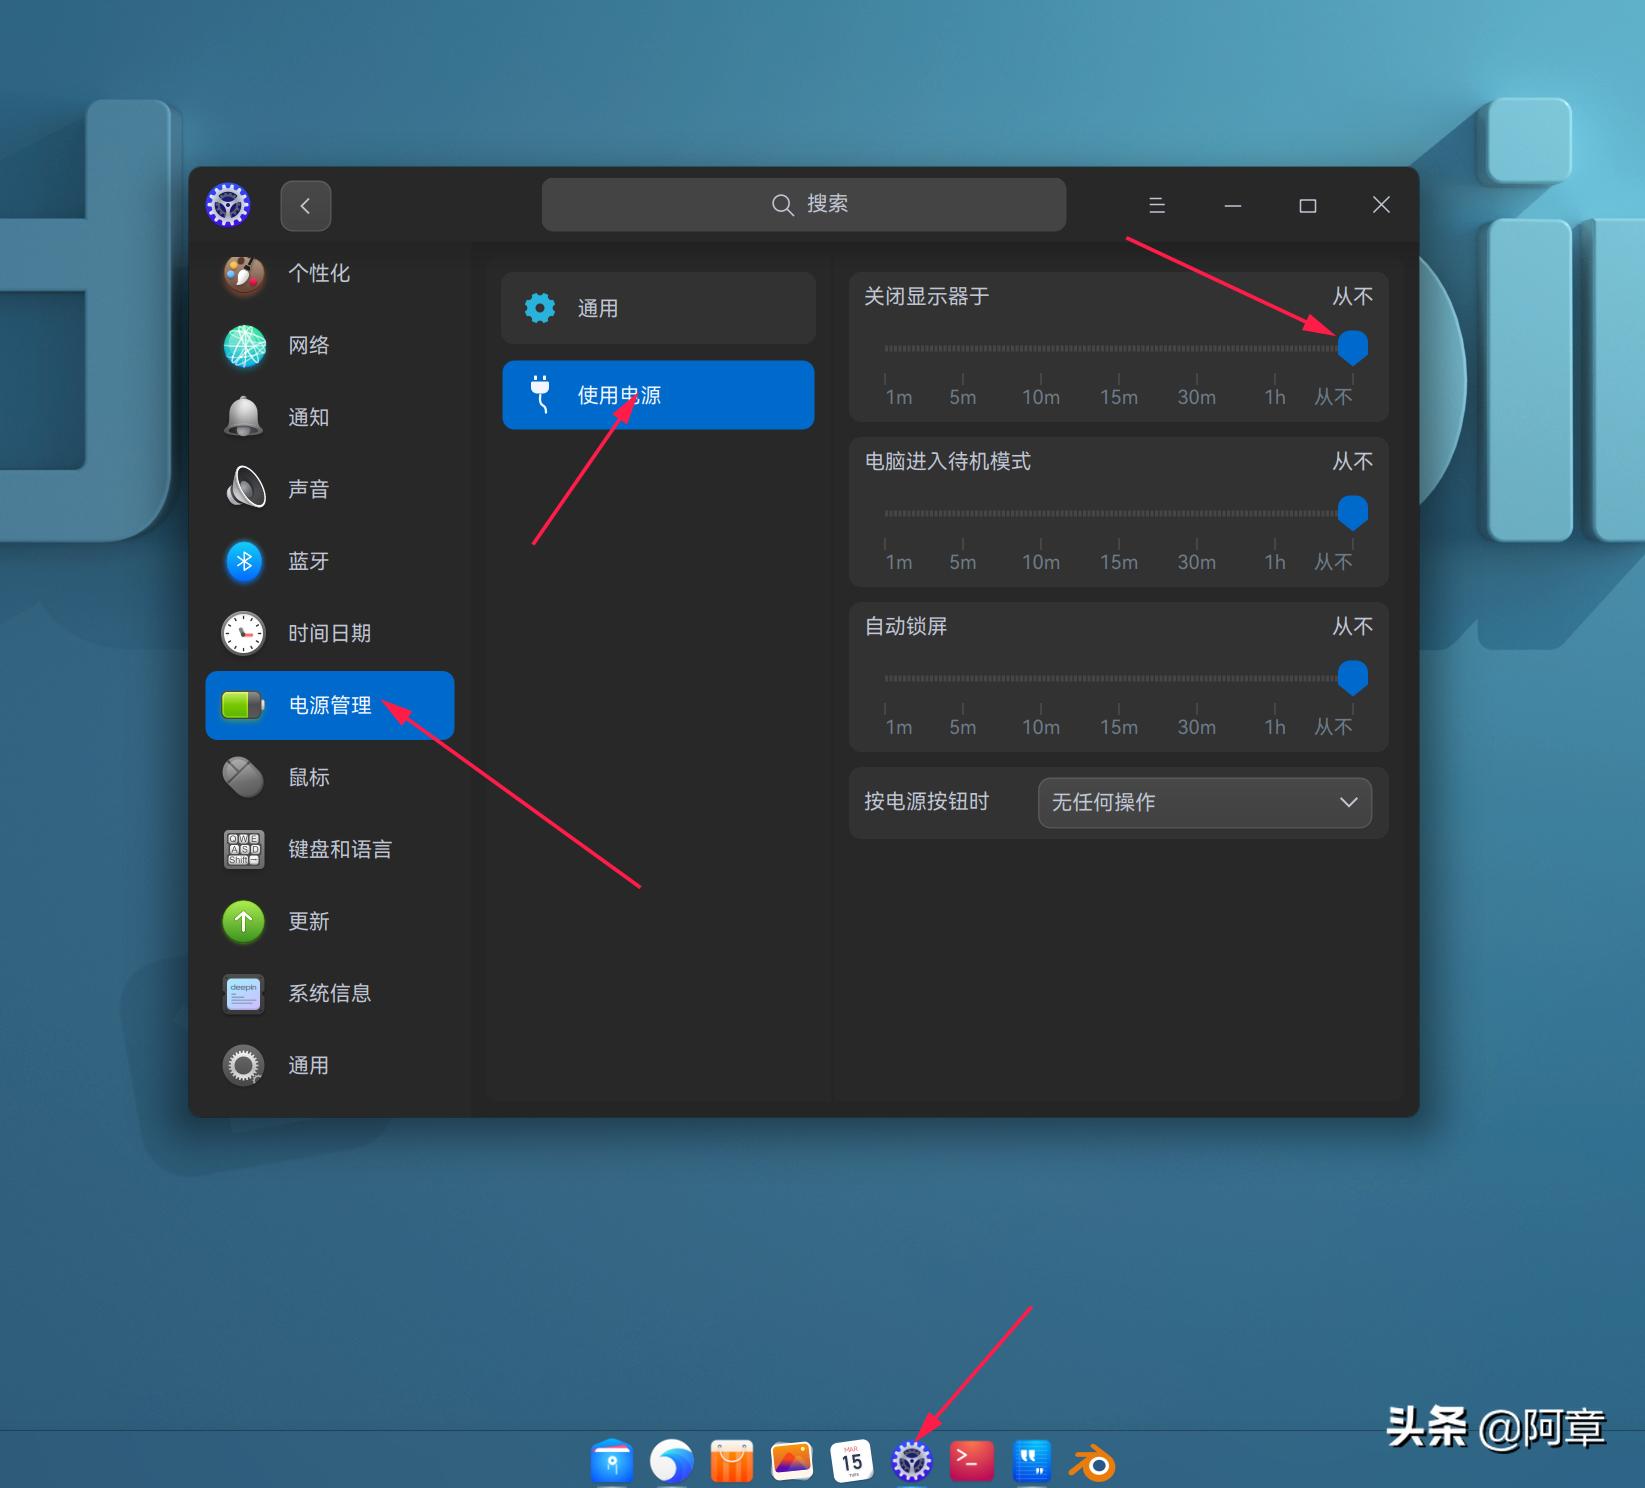Open Bluetooth settings
Screen dimensions: 1645x1488
308,561
